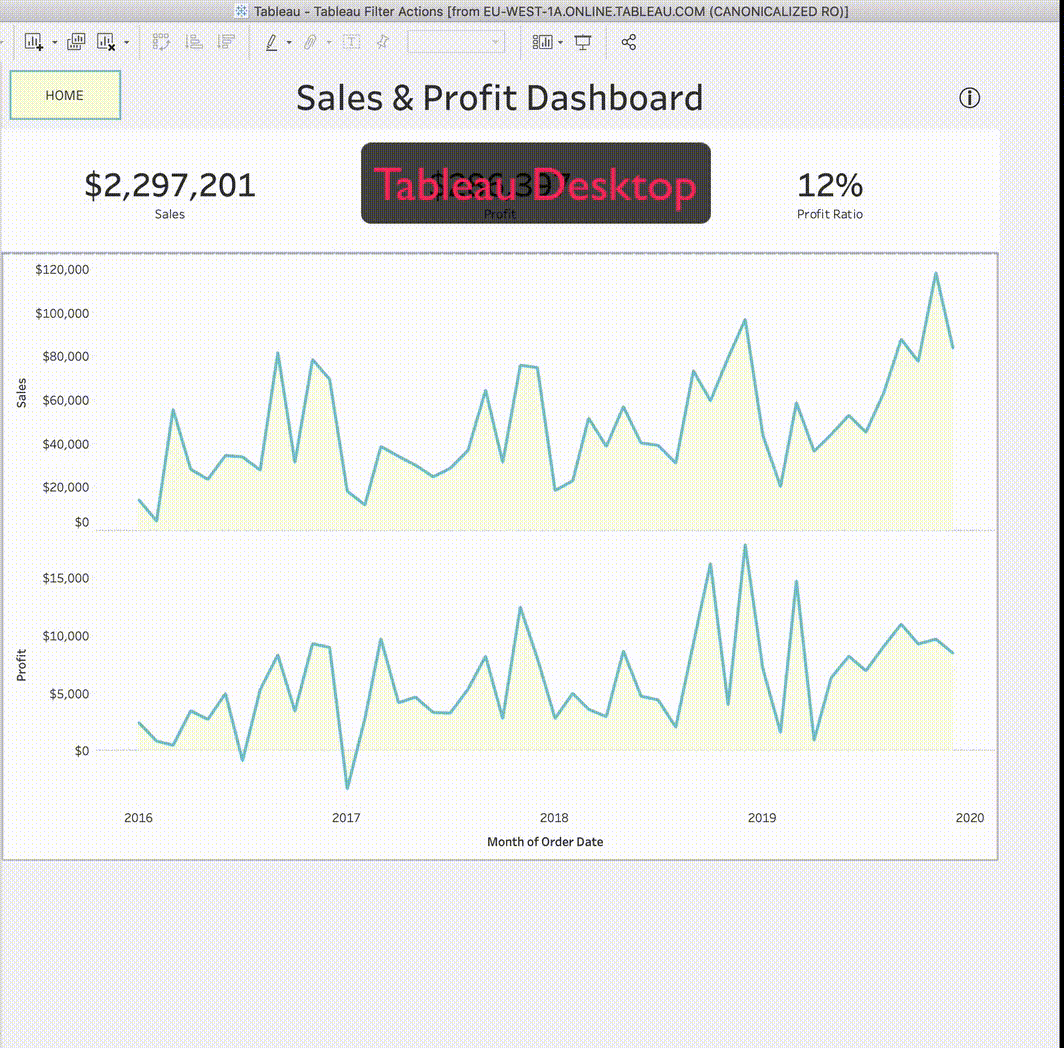The width and height of the screenshot is (1064, 1048).
Task: Click the Swap Rows and Columns icon
Action: tap(161, 42)
